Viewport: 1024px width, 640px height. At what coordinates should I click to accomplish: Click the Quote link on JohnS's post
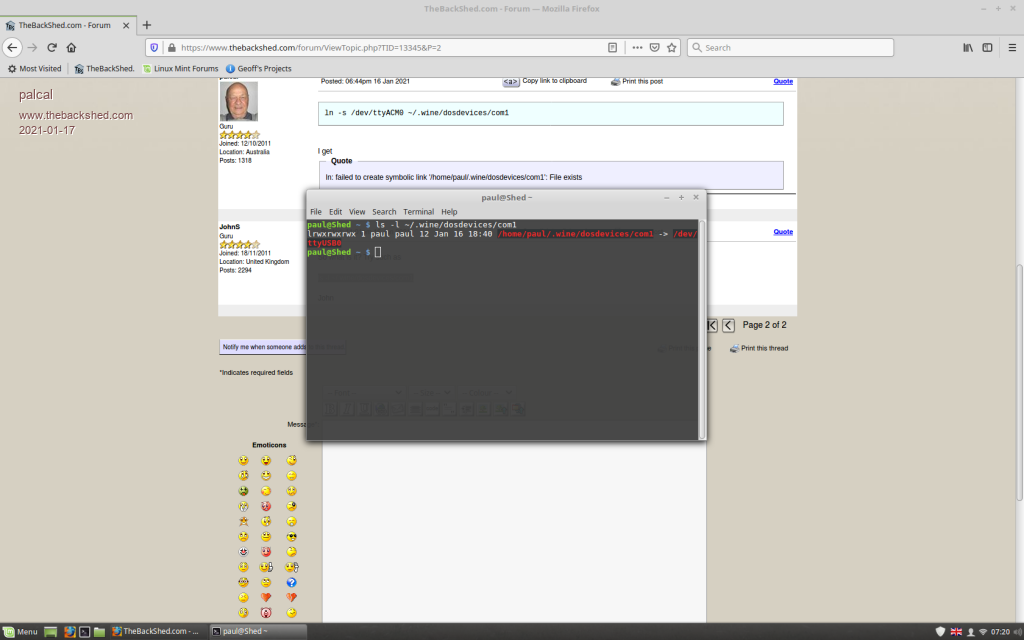(x=782, y=232)
